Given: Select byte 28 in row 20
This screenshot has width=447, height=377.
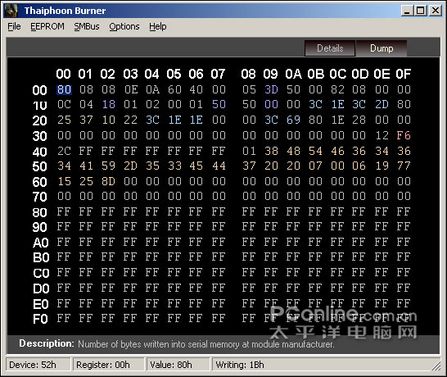Looking at the screenshot, I should click(x=359, y=120).
